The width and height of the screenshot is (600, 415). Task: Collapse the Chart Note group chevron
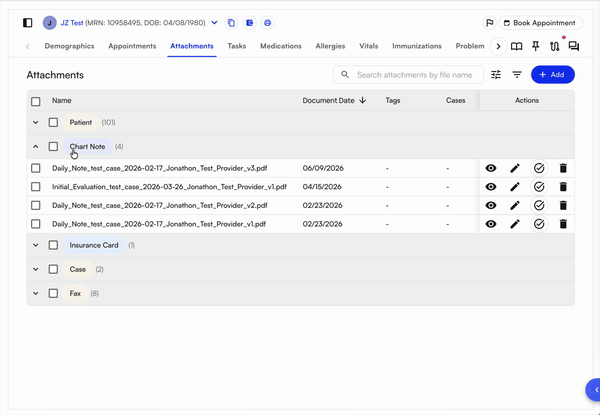36,146
